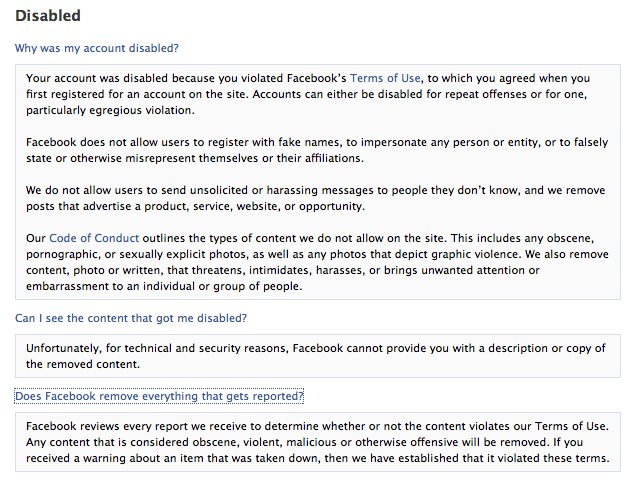The height and width of the screenshot is (491, 634).
Task: Click the "embarrassment to an individual or group" line
Action: point(164,286)
